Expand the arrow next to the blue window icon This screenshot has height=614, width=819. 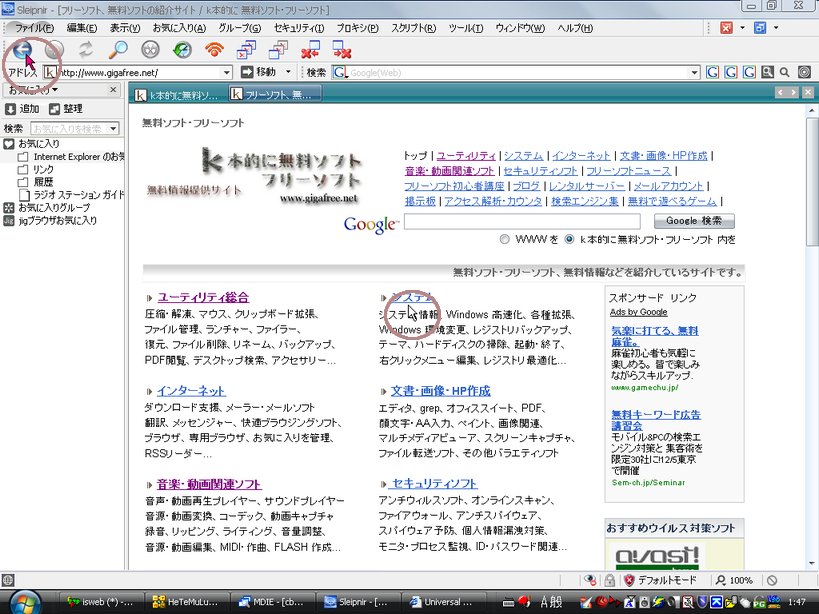(776, 28)
